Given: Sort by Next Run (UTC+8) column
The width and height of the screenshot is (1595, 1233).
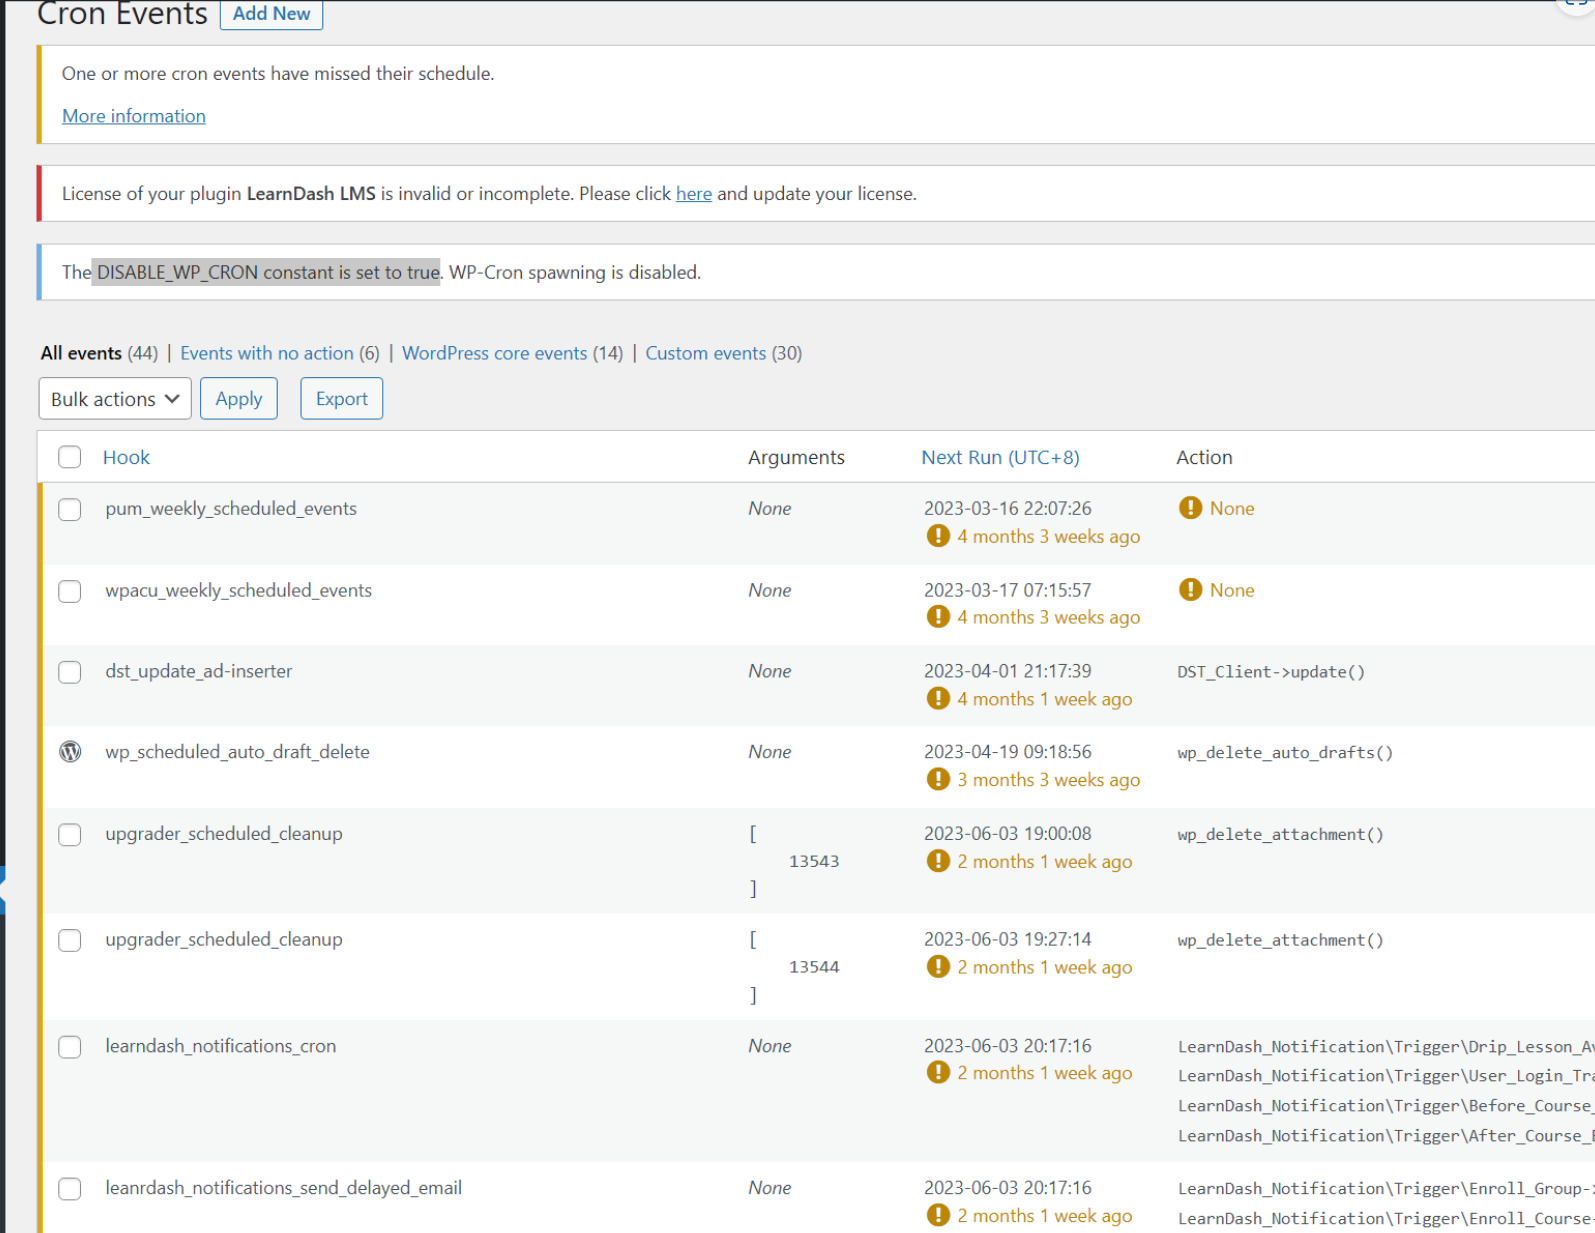Looking at the screenshot, I should (x=1000, y=457).
